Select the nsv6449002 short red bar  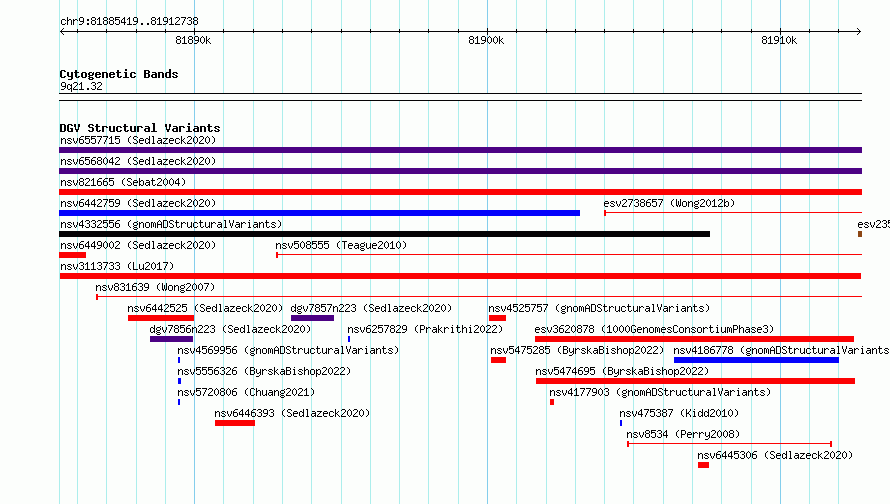pyautogui.click(x=73, y=255)
